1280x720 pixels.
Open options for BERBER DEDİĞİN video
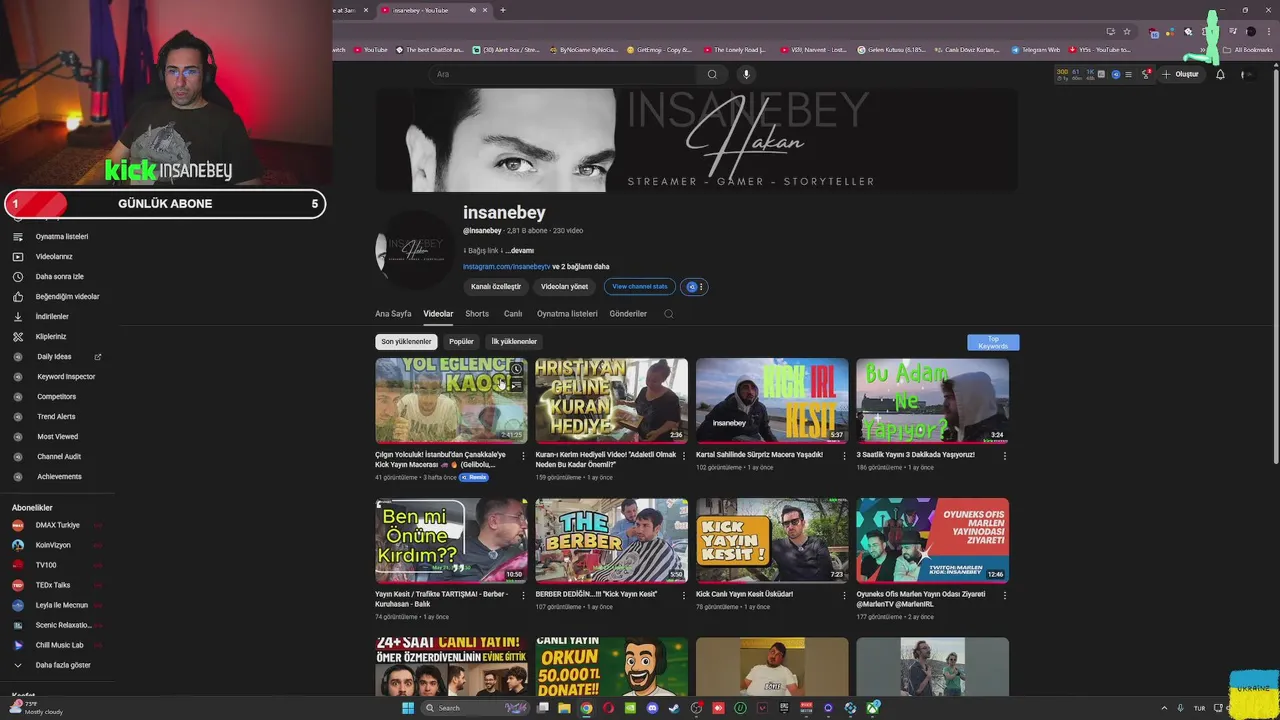[x=684, y=595]
